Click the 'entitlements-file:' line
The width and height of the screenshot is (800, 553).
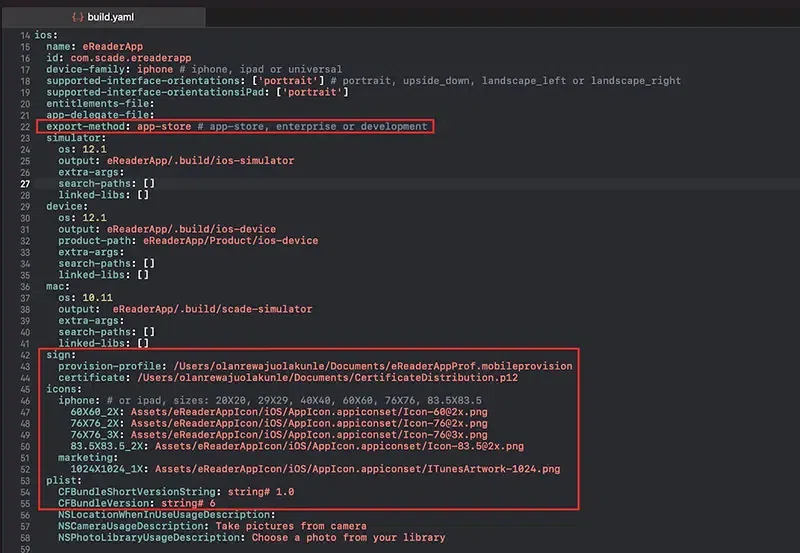click(100, 104)
